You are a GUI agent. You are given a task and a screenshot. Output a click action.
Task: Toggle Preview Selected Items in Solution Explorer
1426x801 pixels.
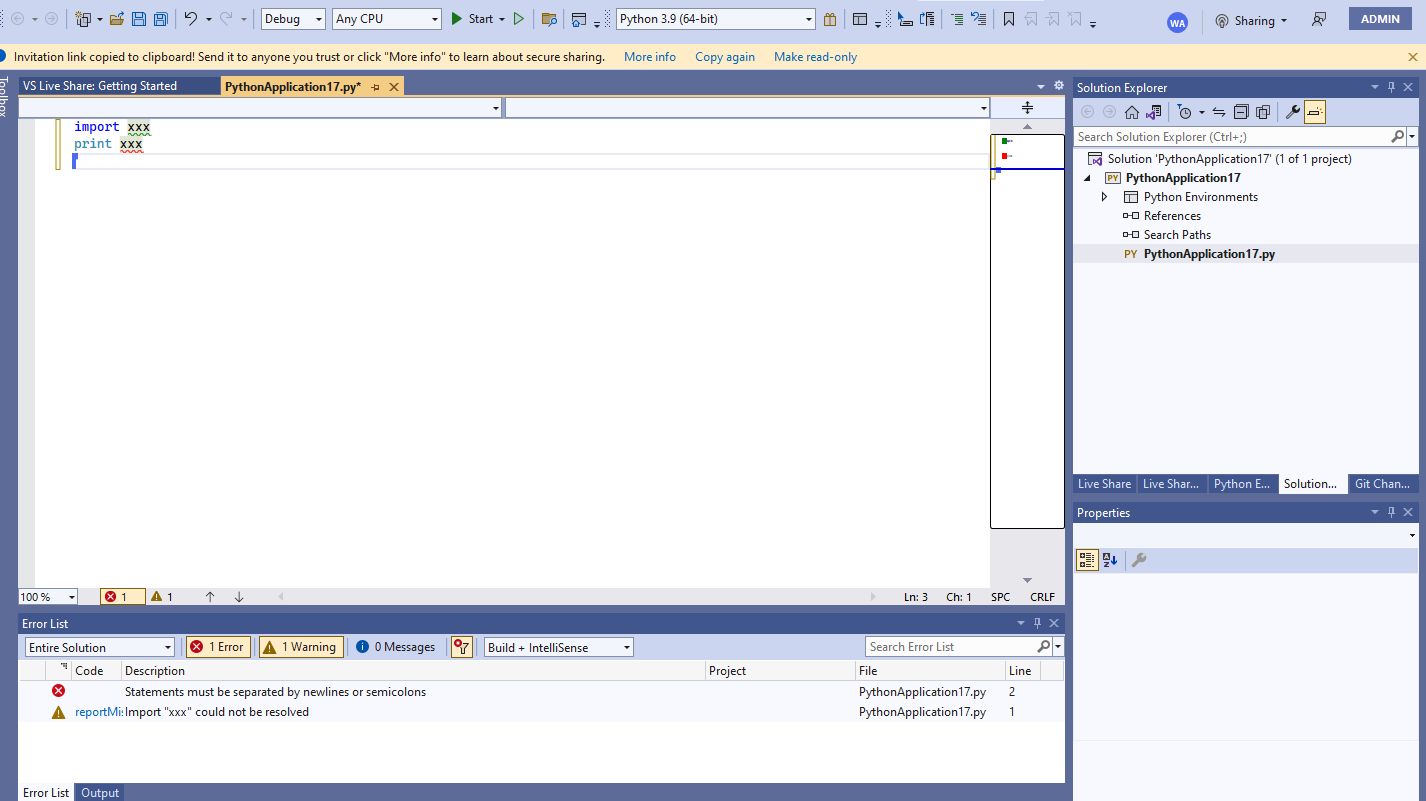pyautogui.click(x=1315, y=112)
